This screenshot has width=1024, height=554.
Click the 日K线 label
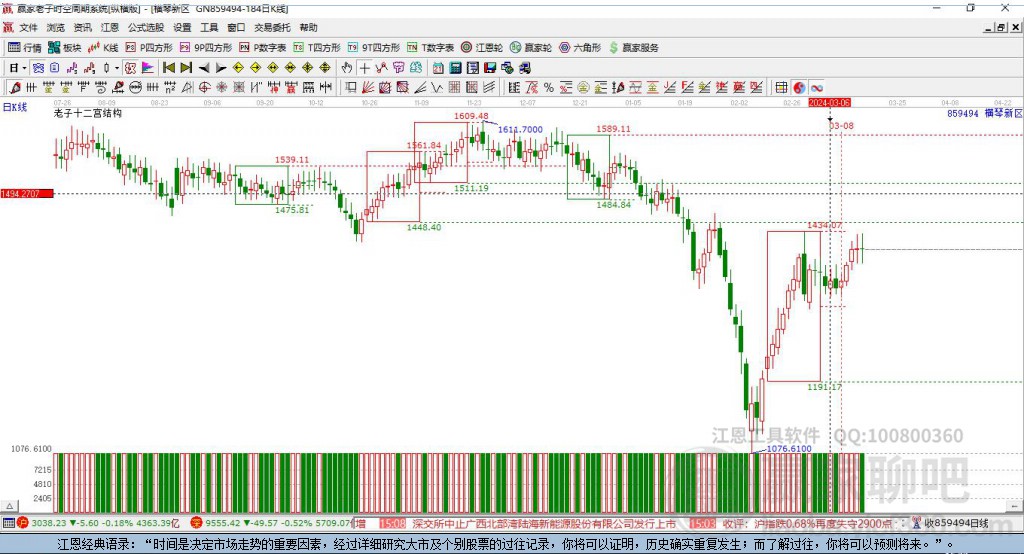coord(15,107)
